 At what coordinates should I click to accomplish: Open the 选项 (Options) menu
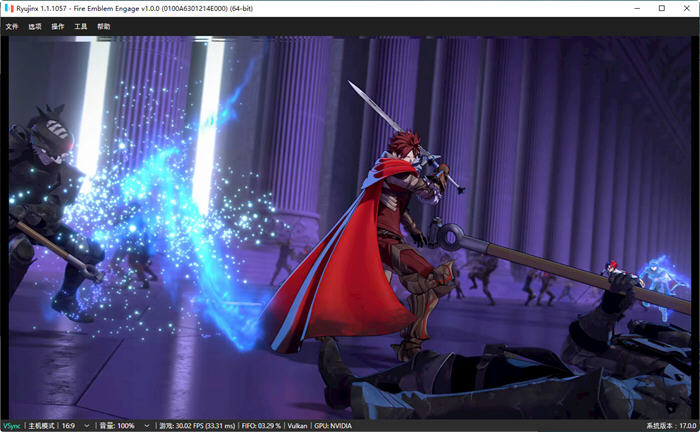tap(35, 27)
